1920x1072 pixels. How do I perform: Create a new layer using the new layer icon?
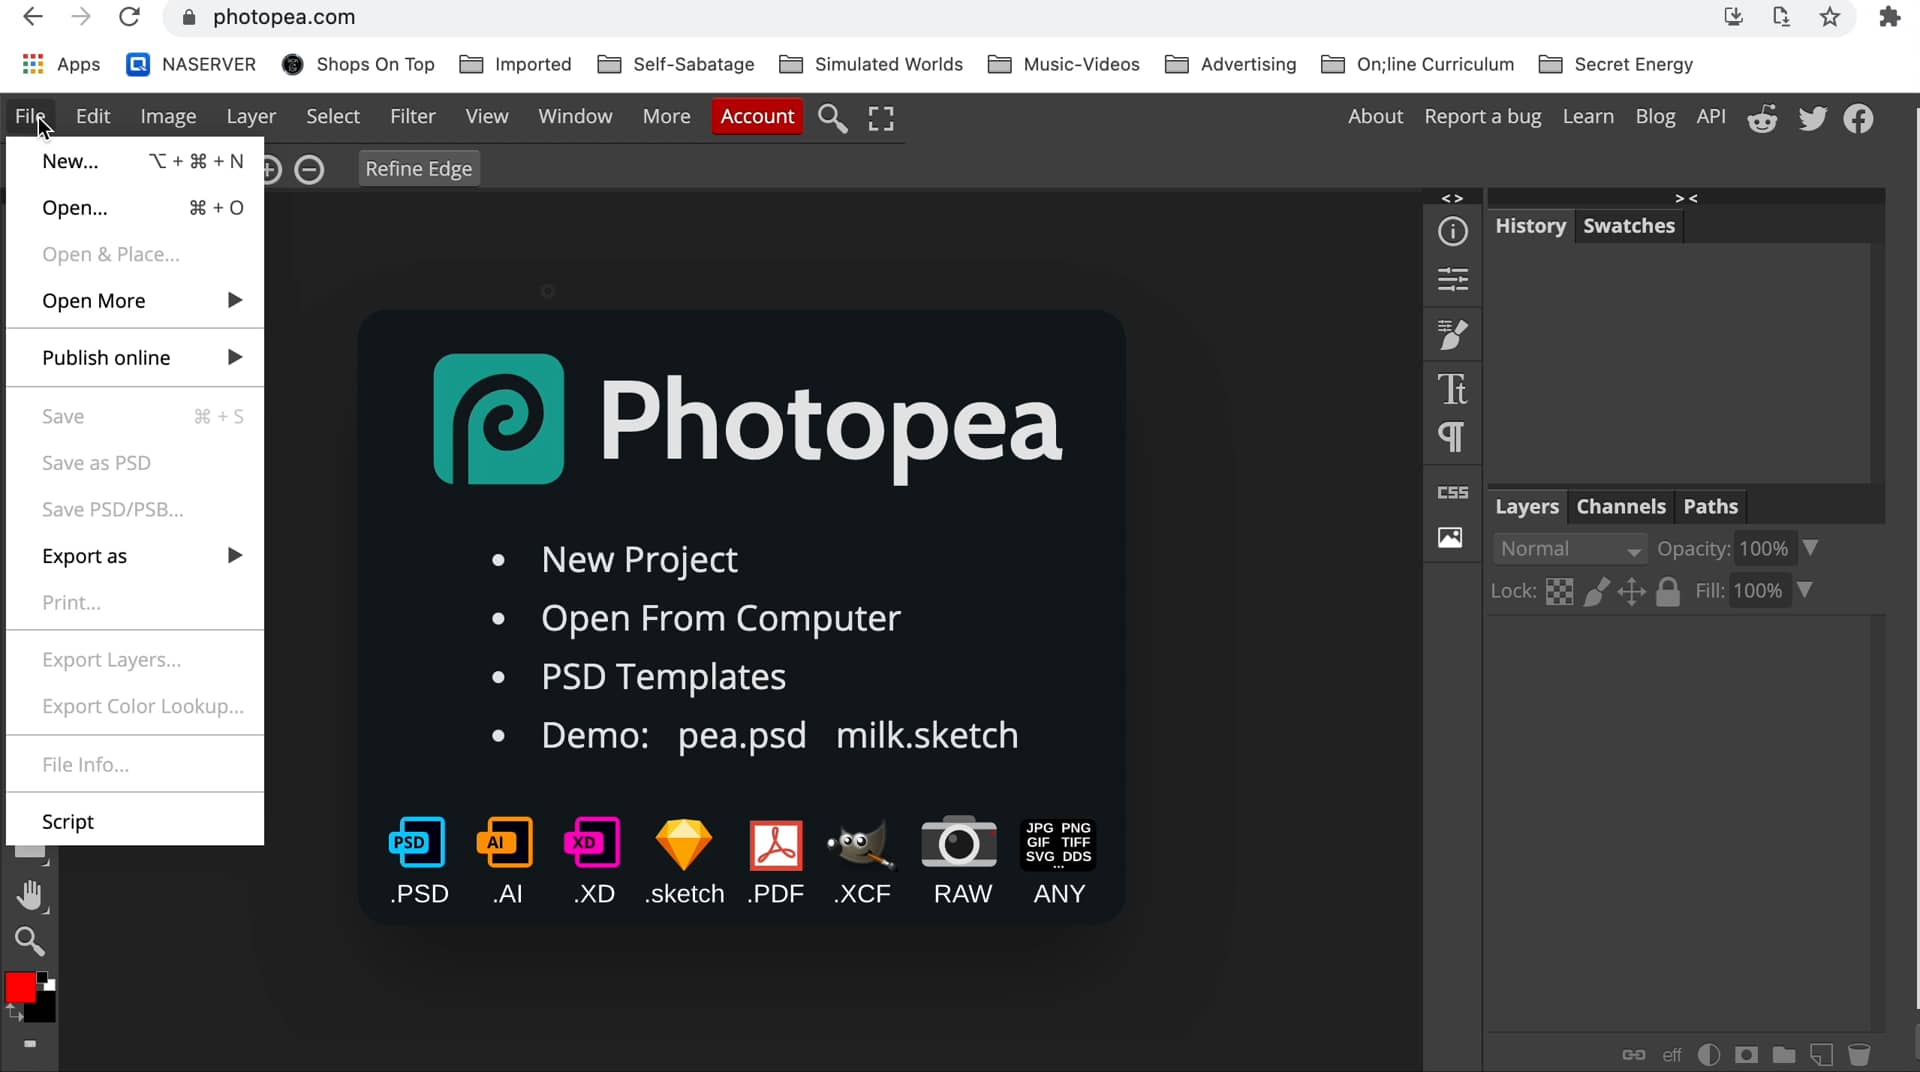(1822, 1055)
